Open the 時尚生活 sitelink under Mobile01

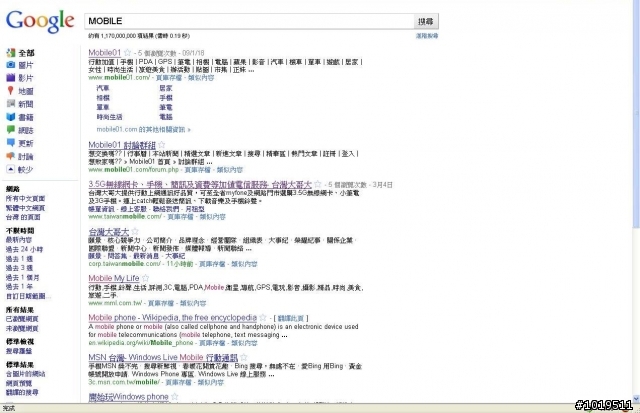tap(109, 117)
